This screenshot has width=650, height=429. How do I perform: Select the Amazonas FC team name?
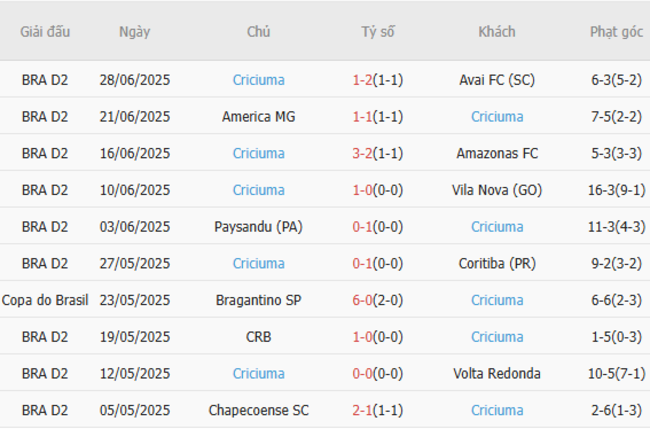tap(497, 154)
